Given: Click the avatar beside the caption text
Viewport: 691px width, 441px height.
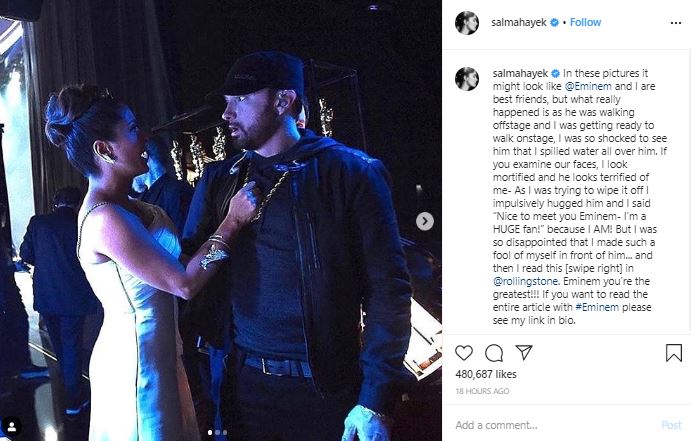Looking at the screenshot, I should pos(466,78).
